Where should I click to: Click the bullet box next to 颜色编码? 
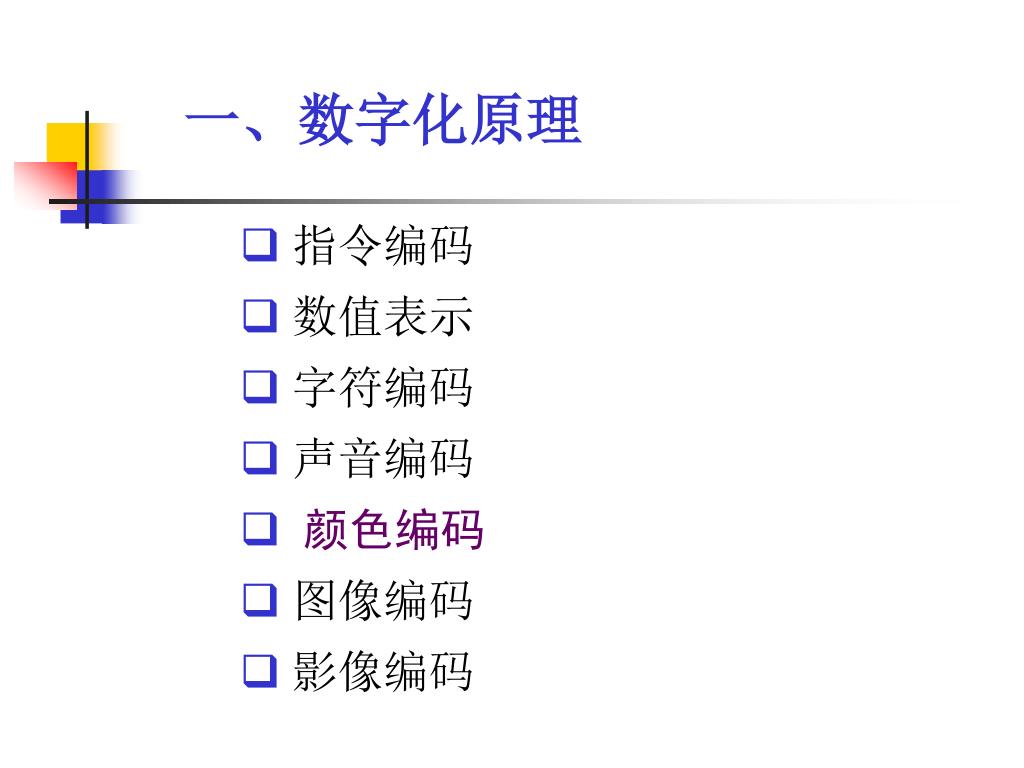(x=260, y=529)
